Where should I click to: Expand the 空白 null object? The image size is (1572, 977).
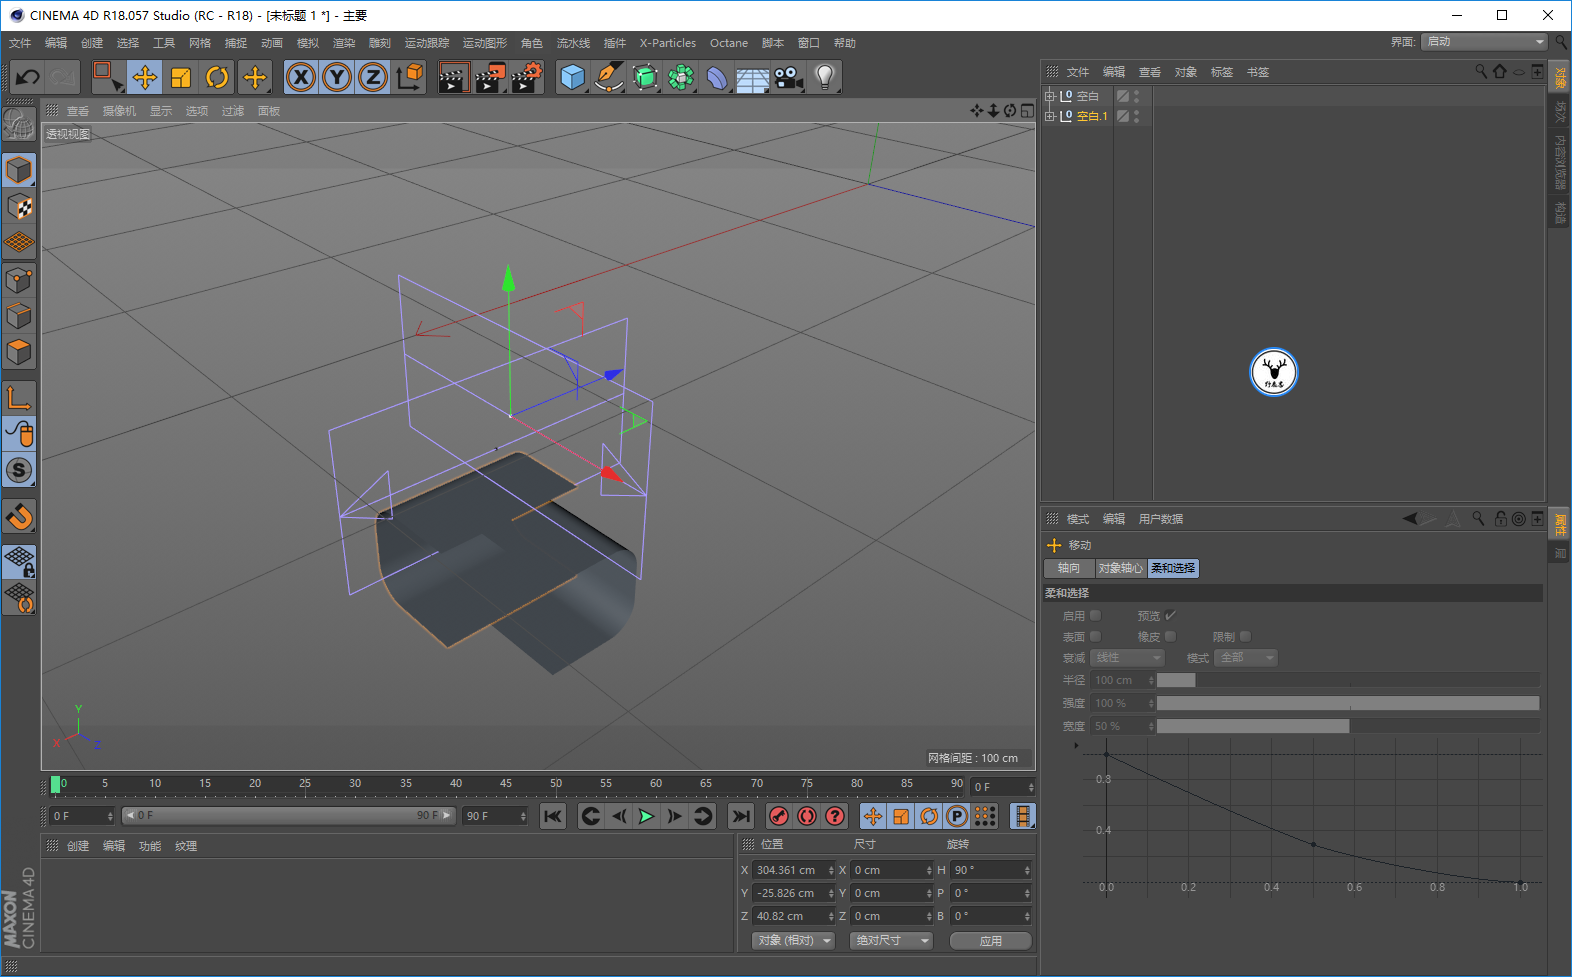pos(1050,96)
